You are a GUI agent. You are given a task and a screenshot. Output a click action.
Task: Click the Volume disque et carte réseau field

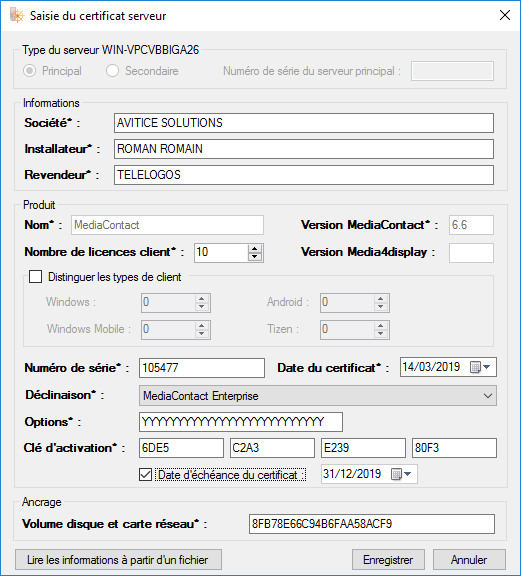click(371, 524)
